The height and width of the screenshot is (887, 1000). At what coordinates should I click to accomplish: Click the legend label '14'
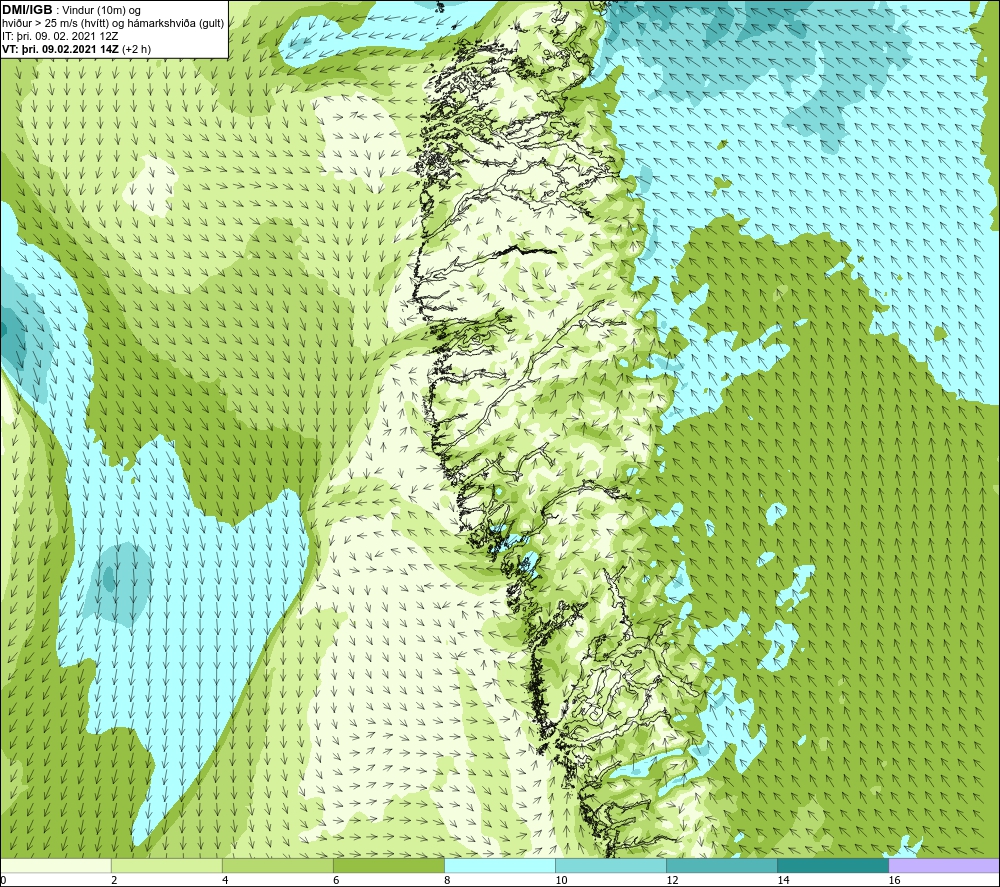783,880
